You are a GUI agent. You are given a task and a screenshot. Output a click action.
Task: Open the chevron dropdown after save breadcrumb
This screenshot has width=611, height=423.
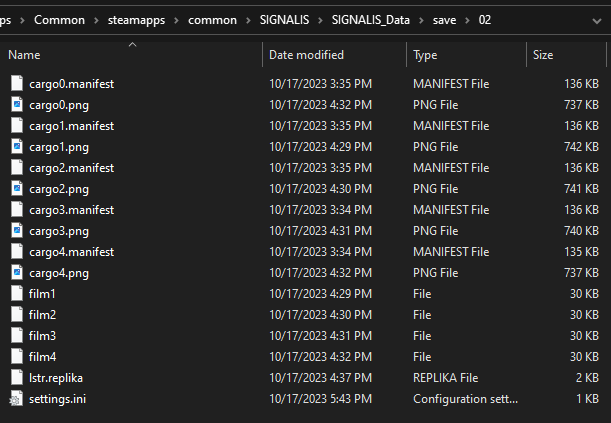tap(467, 20)
